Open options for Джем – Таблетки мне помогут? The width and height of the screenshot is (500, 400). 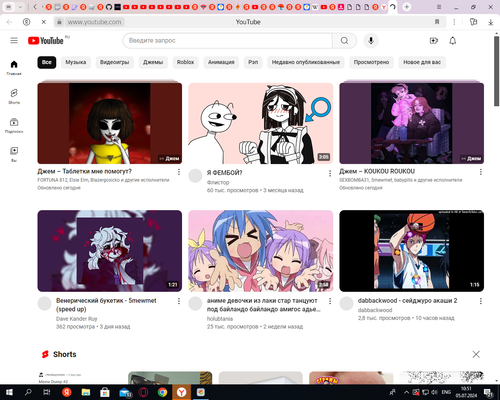tap(179, 172)
